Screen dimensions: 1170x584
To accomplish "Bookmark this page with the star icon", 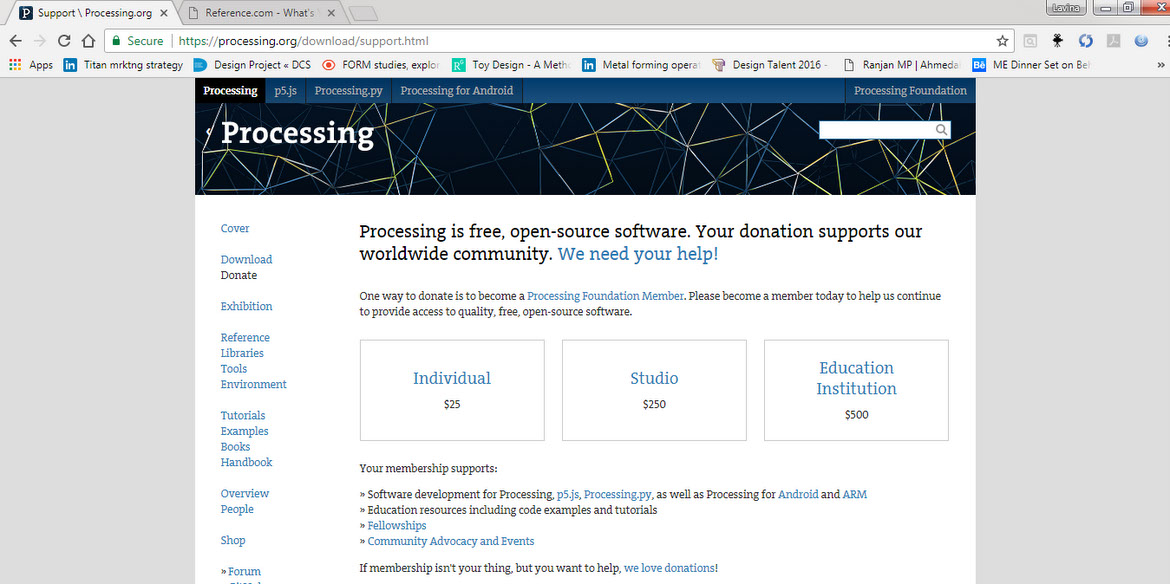I will 1002,41.
